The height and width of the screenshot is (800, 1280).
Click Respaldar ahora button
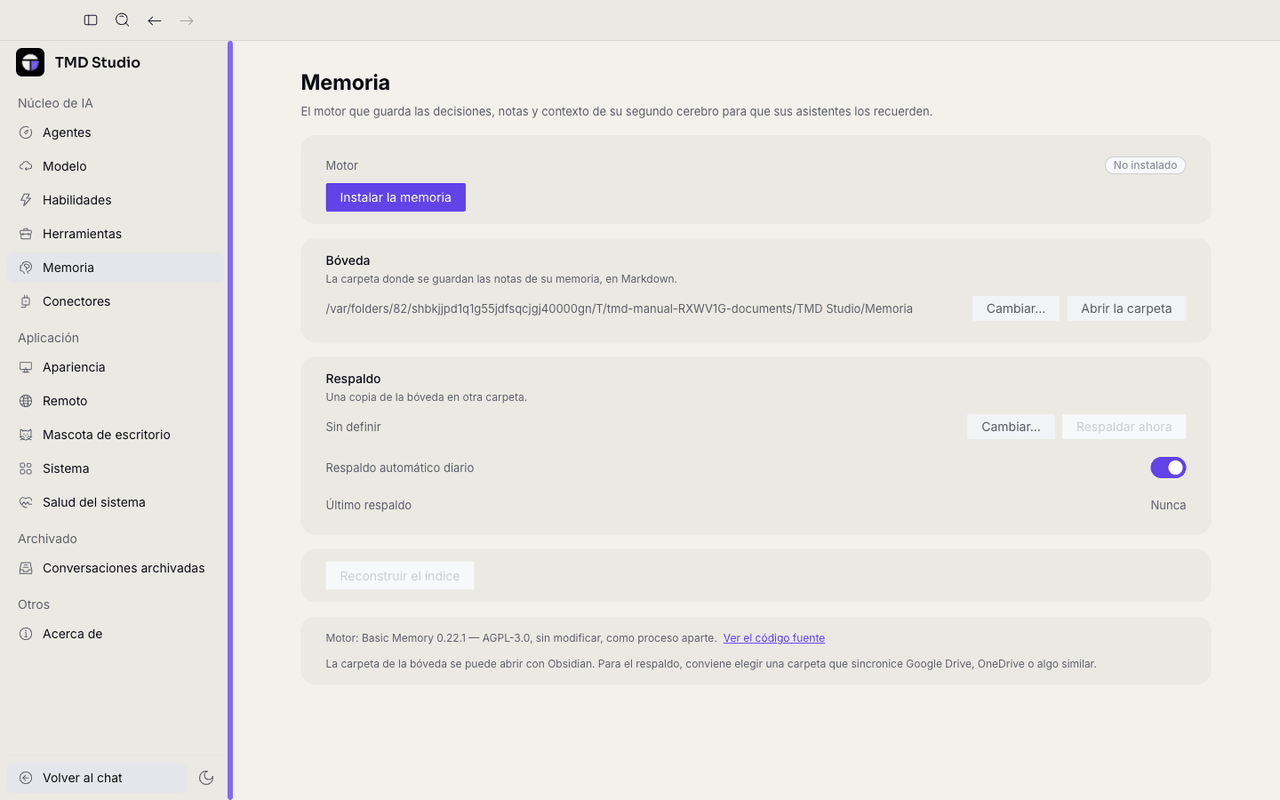(x=1124, y=427)
